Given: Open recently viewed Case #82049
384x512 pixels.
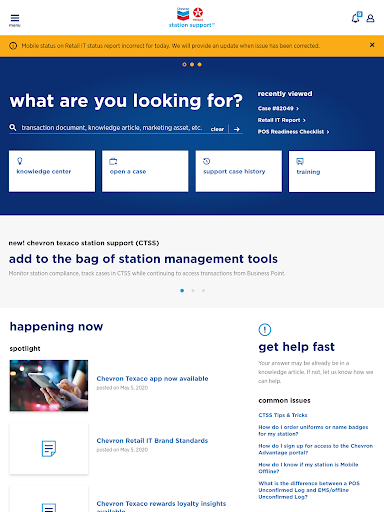Looking at the screenshot, I should (278, 108).
